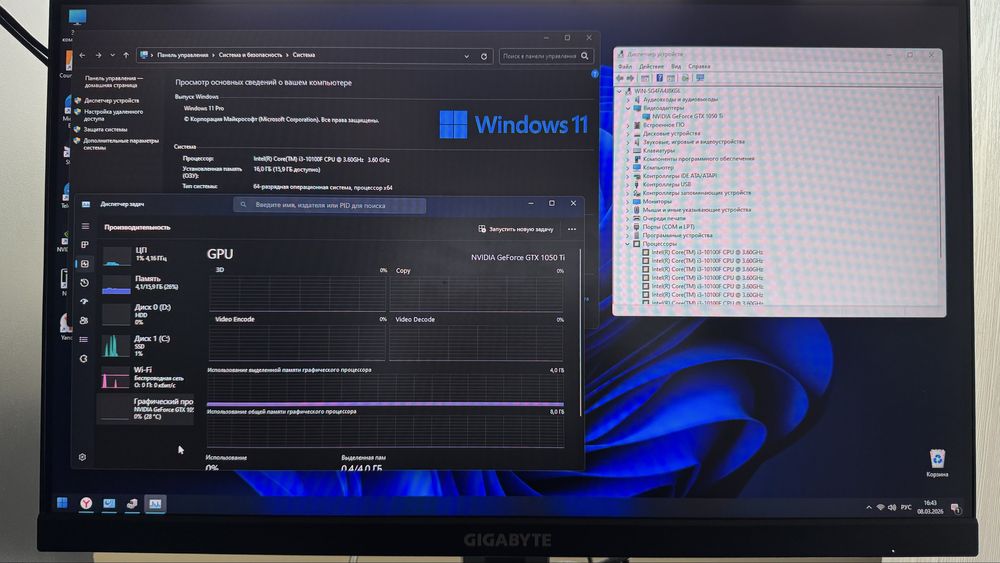This screenshot has height=563, width=1000.
Task: Open the Video Decode graph dropdown
Action: [415, 319]
